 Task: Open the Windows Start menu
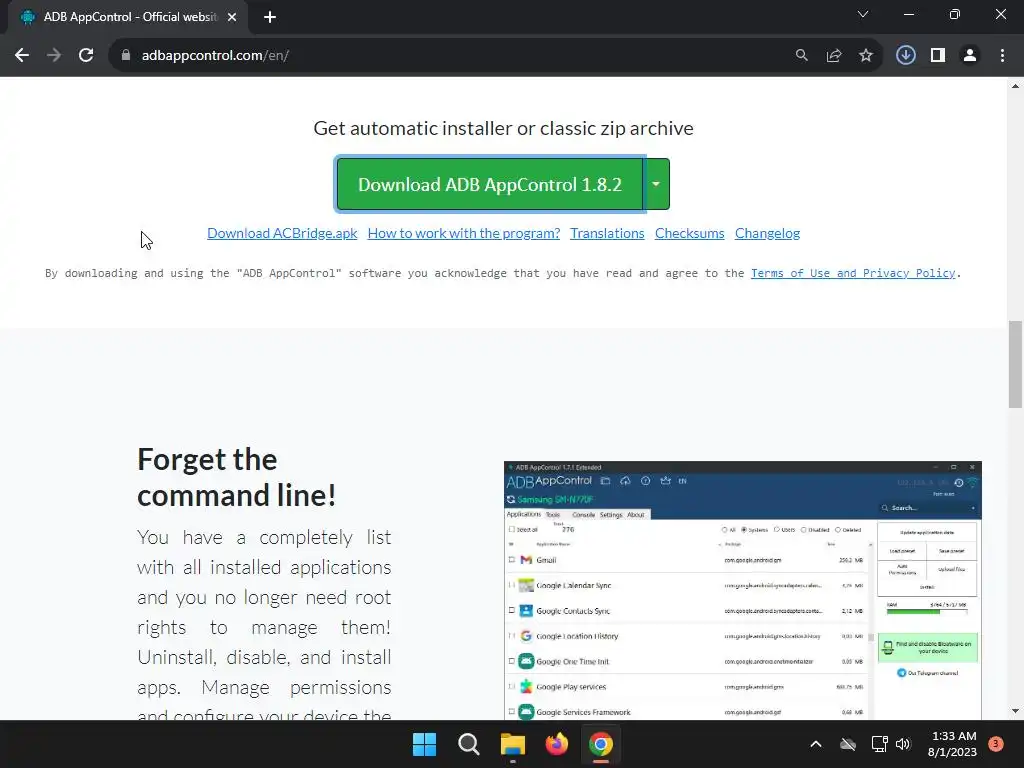click(x=424, y=744)
